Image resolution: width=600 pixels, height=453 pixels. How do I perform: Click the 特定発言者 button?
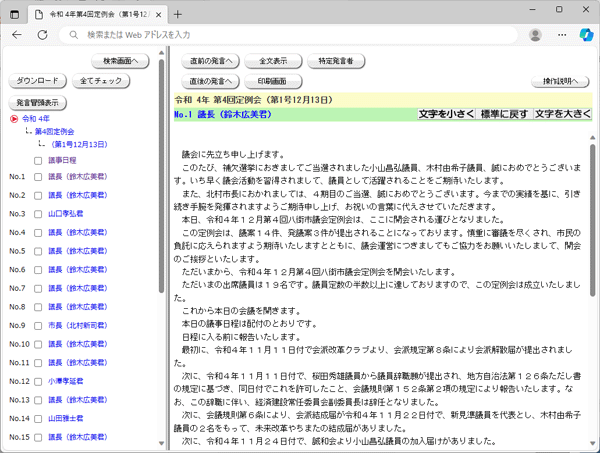click(x=336, y=61)
